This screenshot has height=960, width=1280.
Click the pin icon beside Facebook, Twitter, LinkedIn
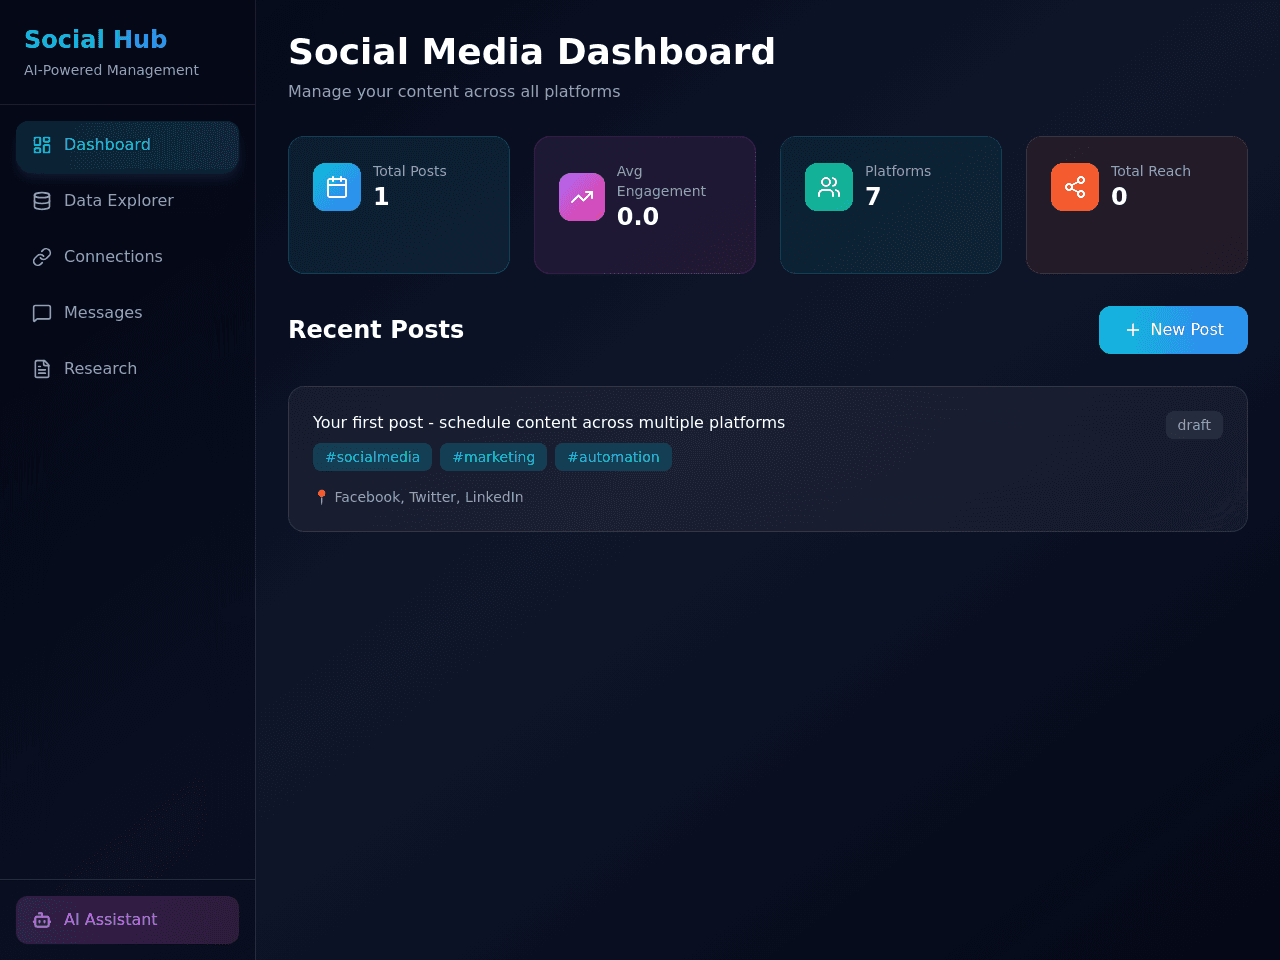point(321,497)
